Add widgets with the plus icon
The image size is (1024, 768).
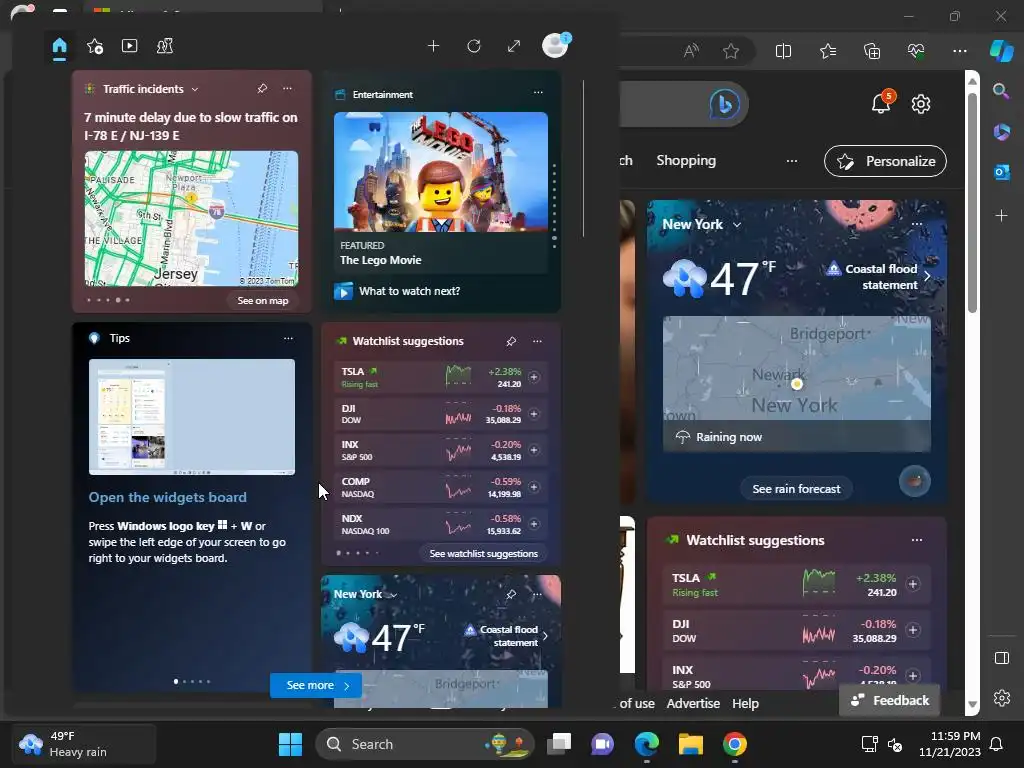pos(433,46)
